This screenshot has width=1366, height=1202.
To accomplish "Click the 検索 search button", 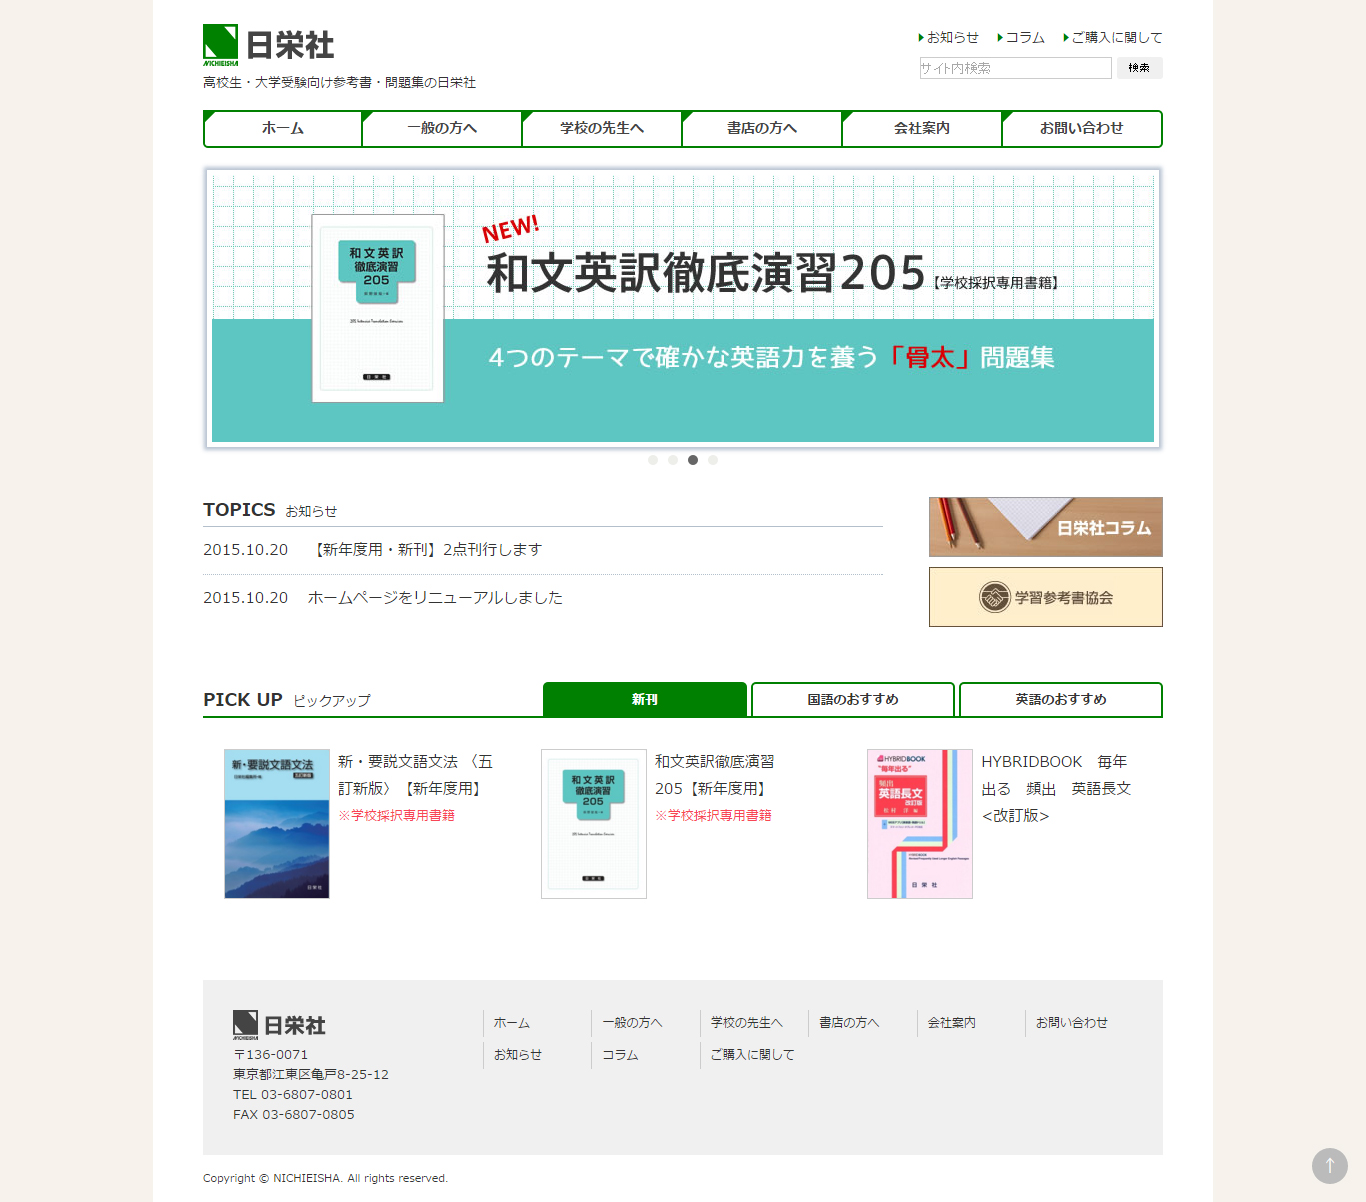I will [x=1139, y=68].
